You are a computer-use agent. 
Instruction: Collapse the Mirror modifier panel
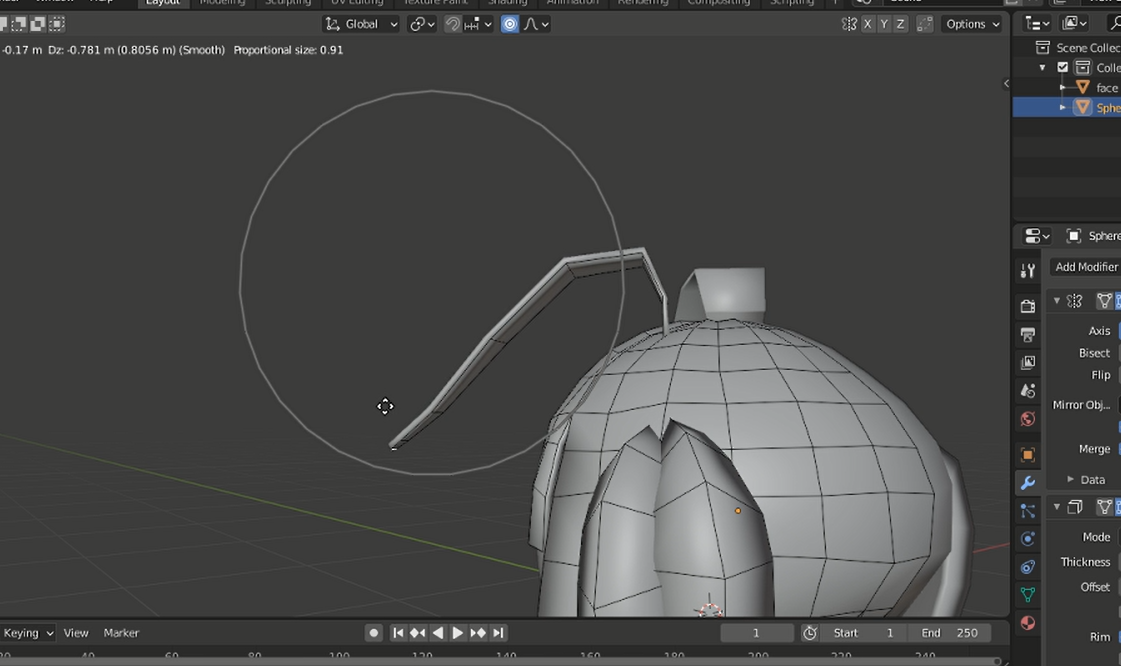pyautogui.click(x=1057, y=301)
